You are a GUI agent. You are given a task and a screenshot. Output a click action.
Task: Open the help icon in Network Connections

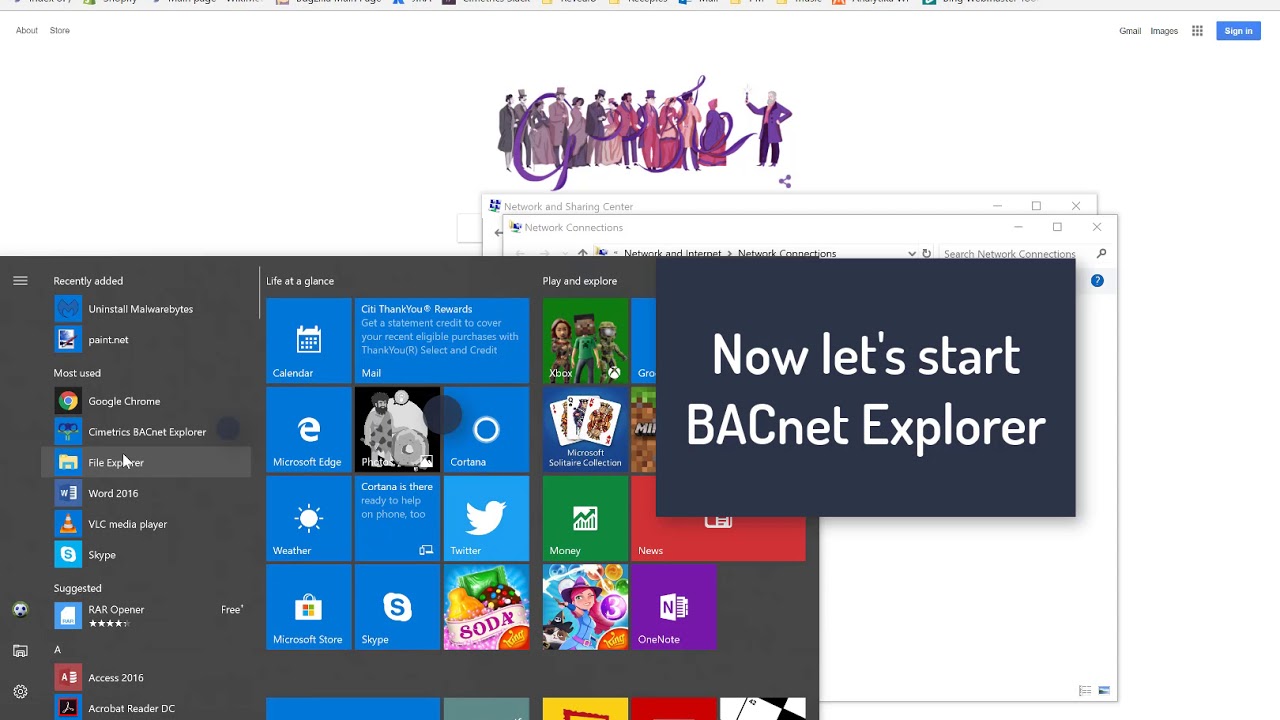pyautogui.click(x=1097, y=281)
